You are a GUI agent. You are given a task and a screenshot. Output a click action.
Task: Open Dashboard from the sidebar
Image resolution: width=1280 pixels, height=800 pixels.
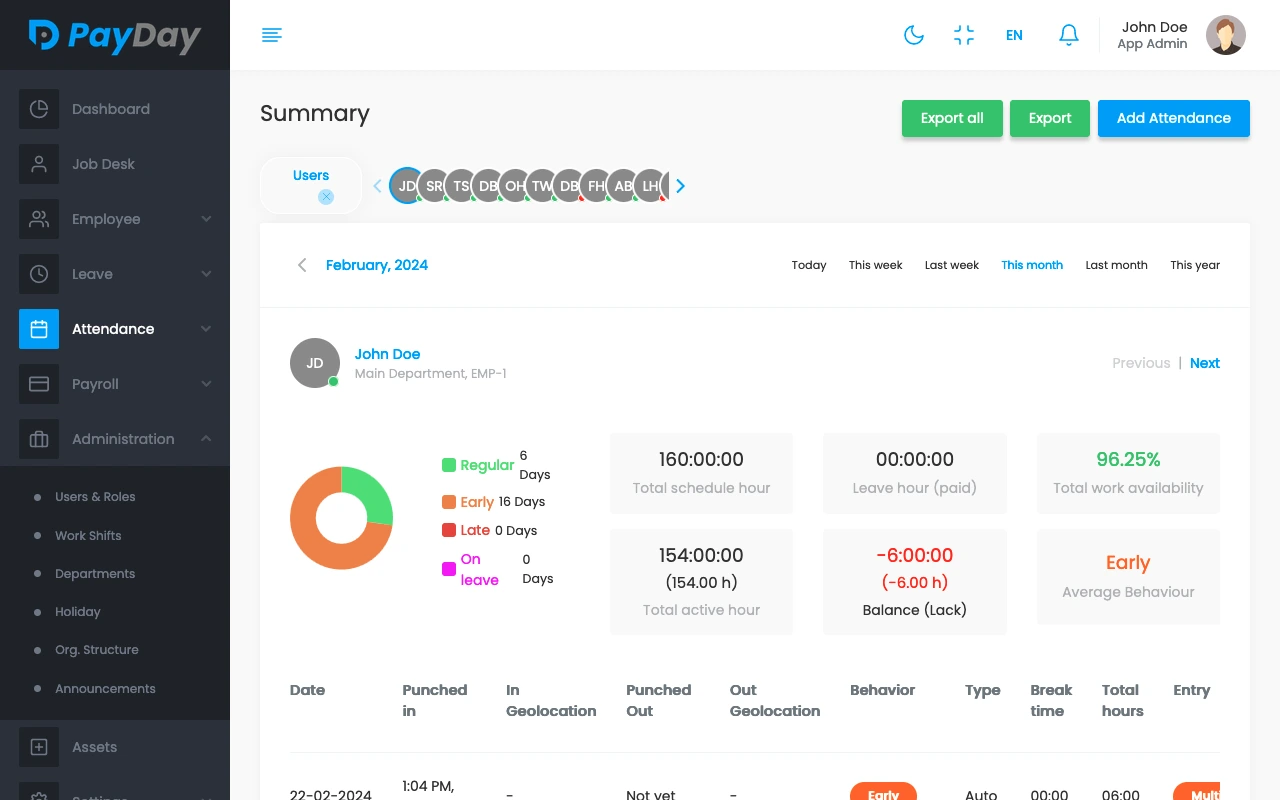110,109
